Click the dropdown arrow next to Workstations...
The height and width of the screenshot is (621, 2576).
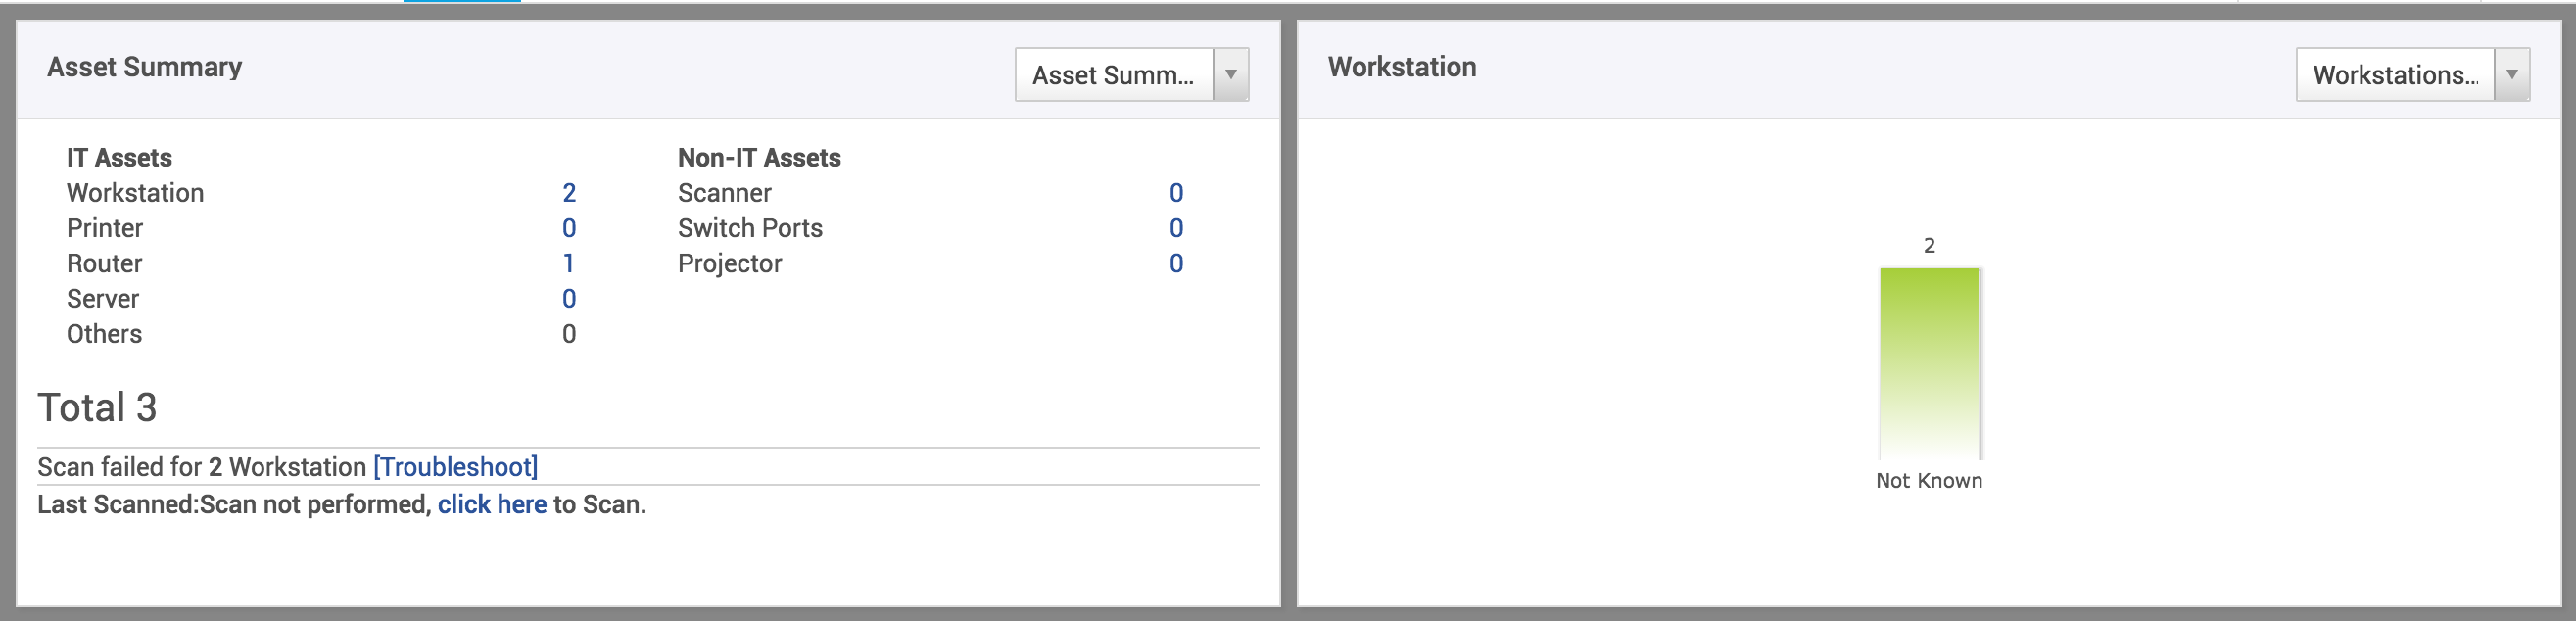tap(2514, 73)
